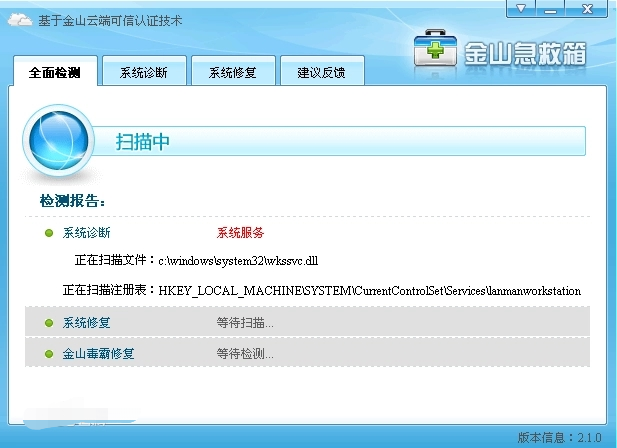Click the red 系统服务 status text
Image resolution: width=617 pixels, height=448 pixels.
(x=240, y=233)
